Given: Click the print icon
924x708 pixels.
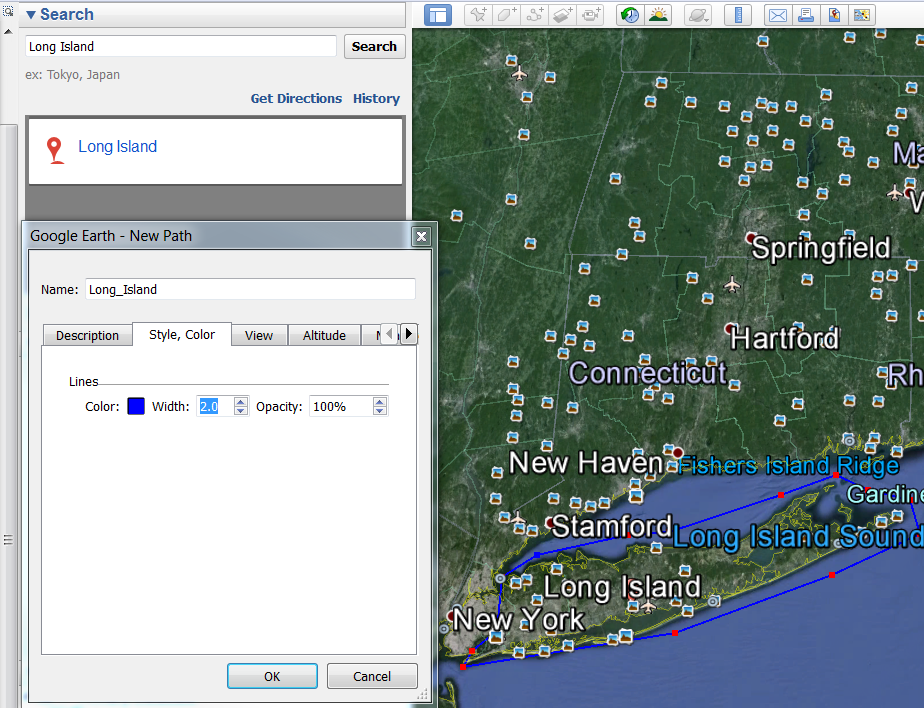Looking at the screenshot, I should [805, 15].
